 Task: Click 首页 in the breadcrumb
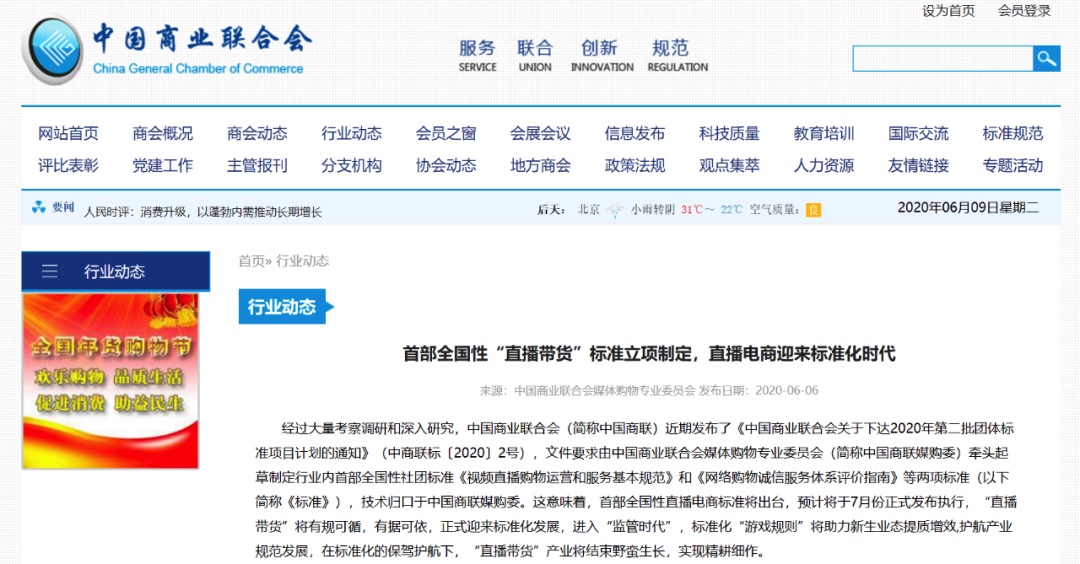(x=250, y=261)
